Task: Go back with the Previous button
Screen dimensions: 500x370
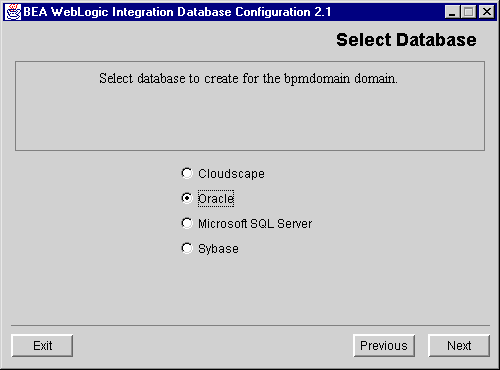Action: click(x=384, y=346)
